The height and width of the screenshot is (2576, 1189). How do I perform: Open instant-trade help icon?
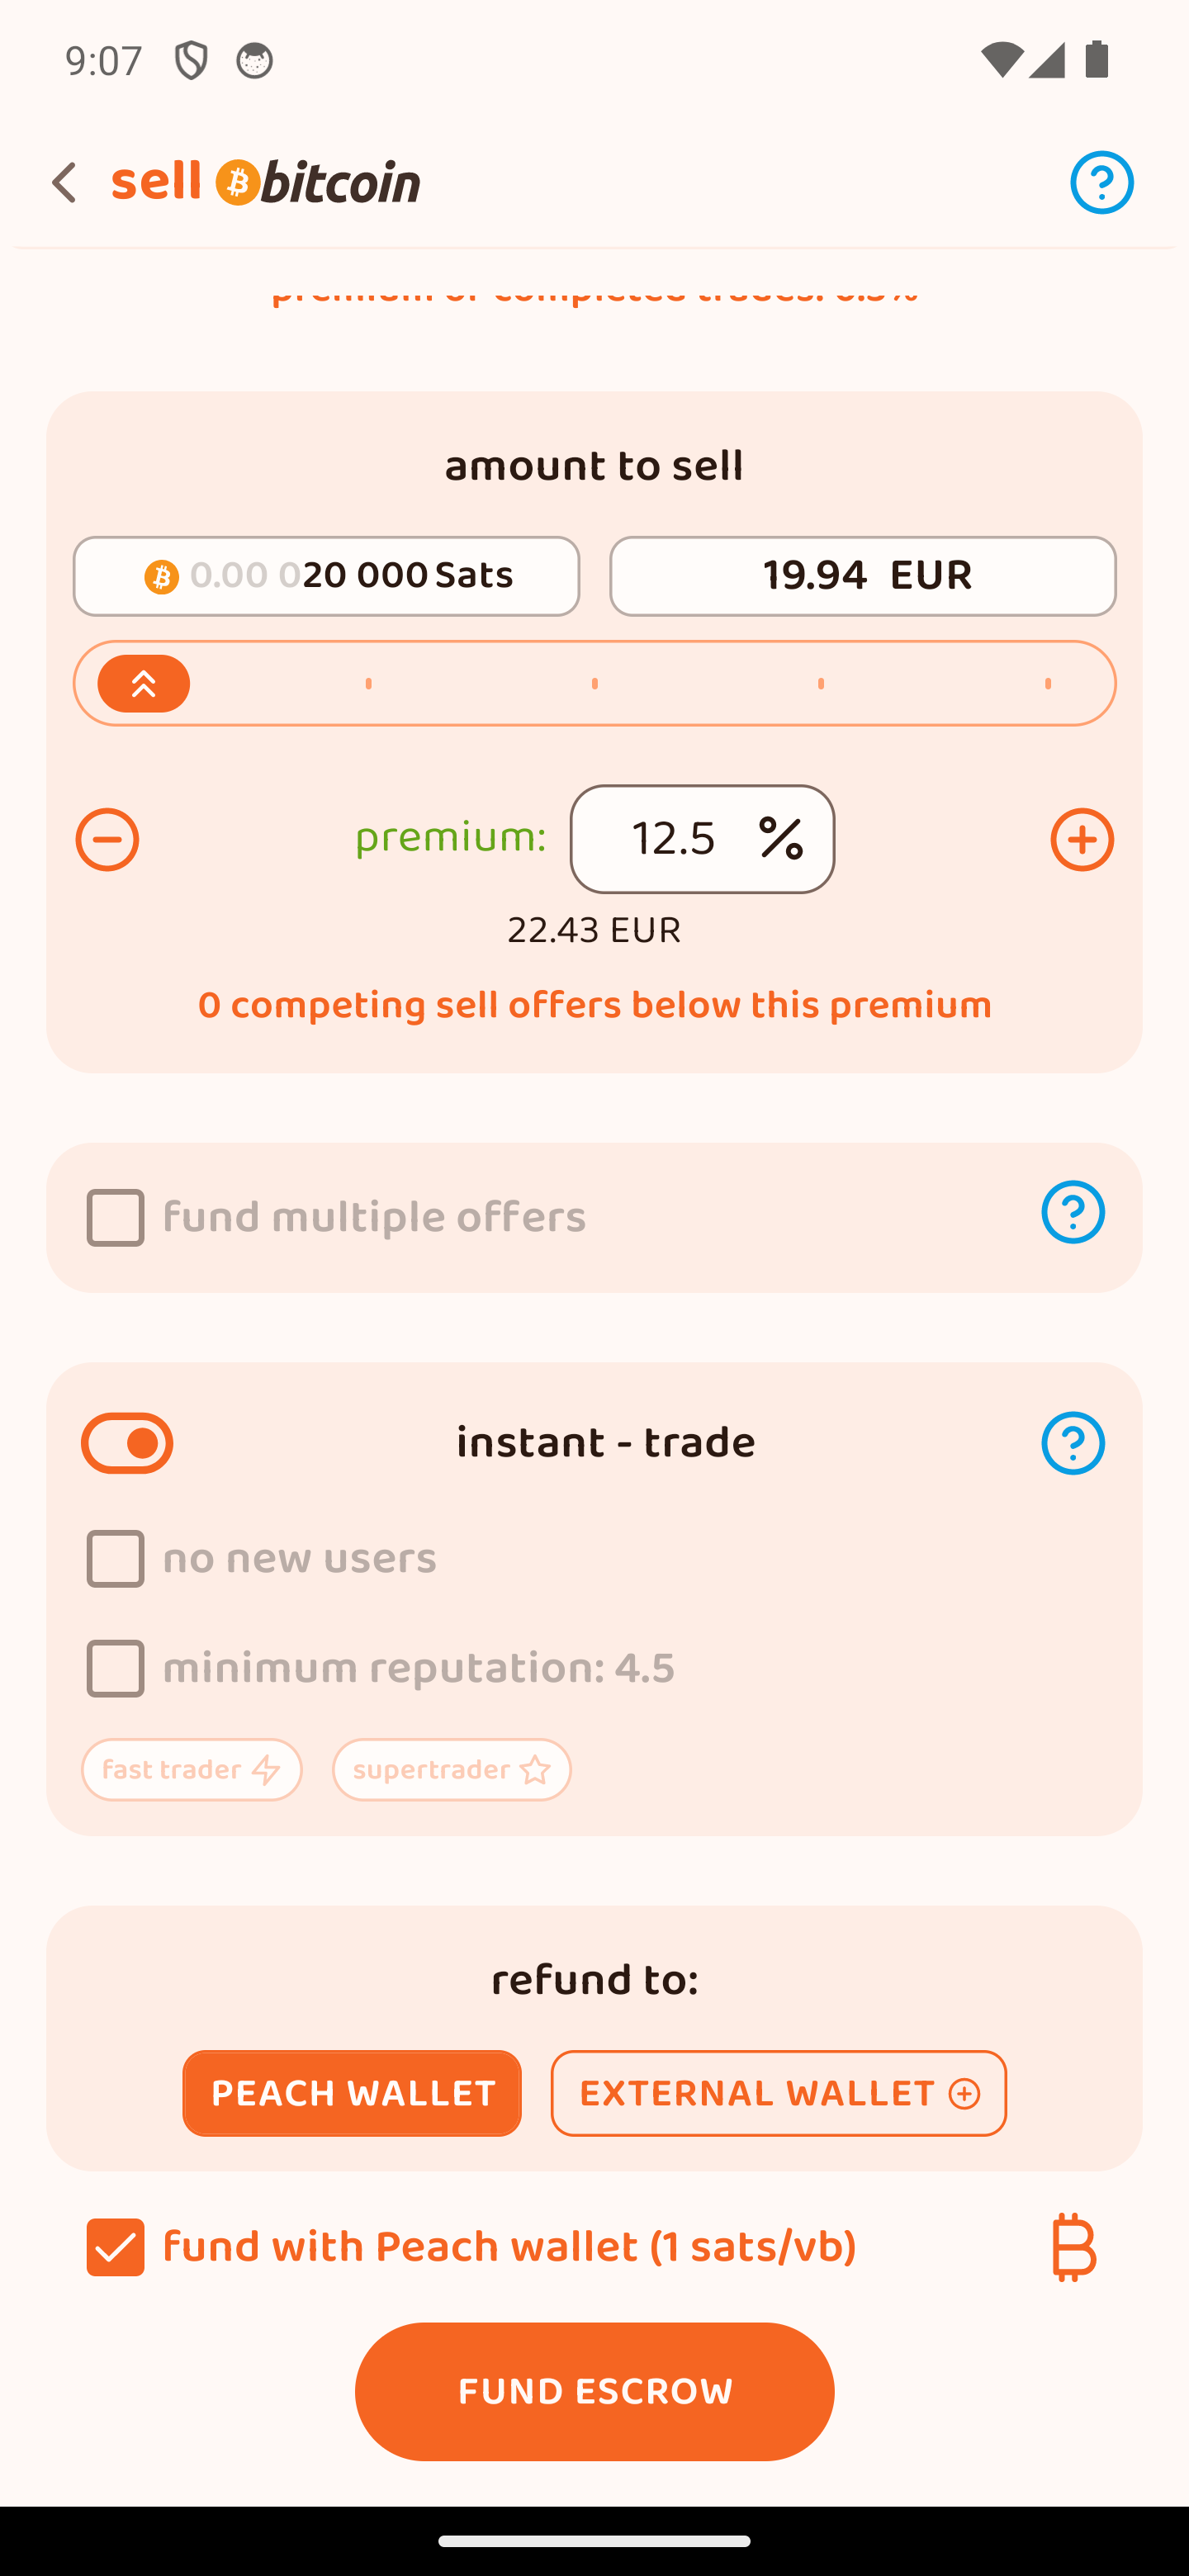[1072, 1443]
